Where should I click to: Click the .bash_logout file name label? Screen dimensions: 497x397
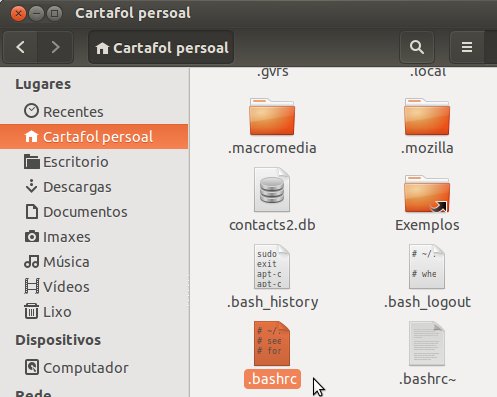click(427, 302)
